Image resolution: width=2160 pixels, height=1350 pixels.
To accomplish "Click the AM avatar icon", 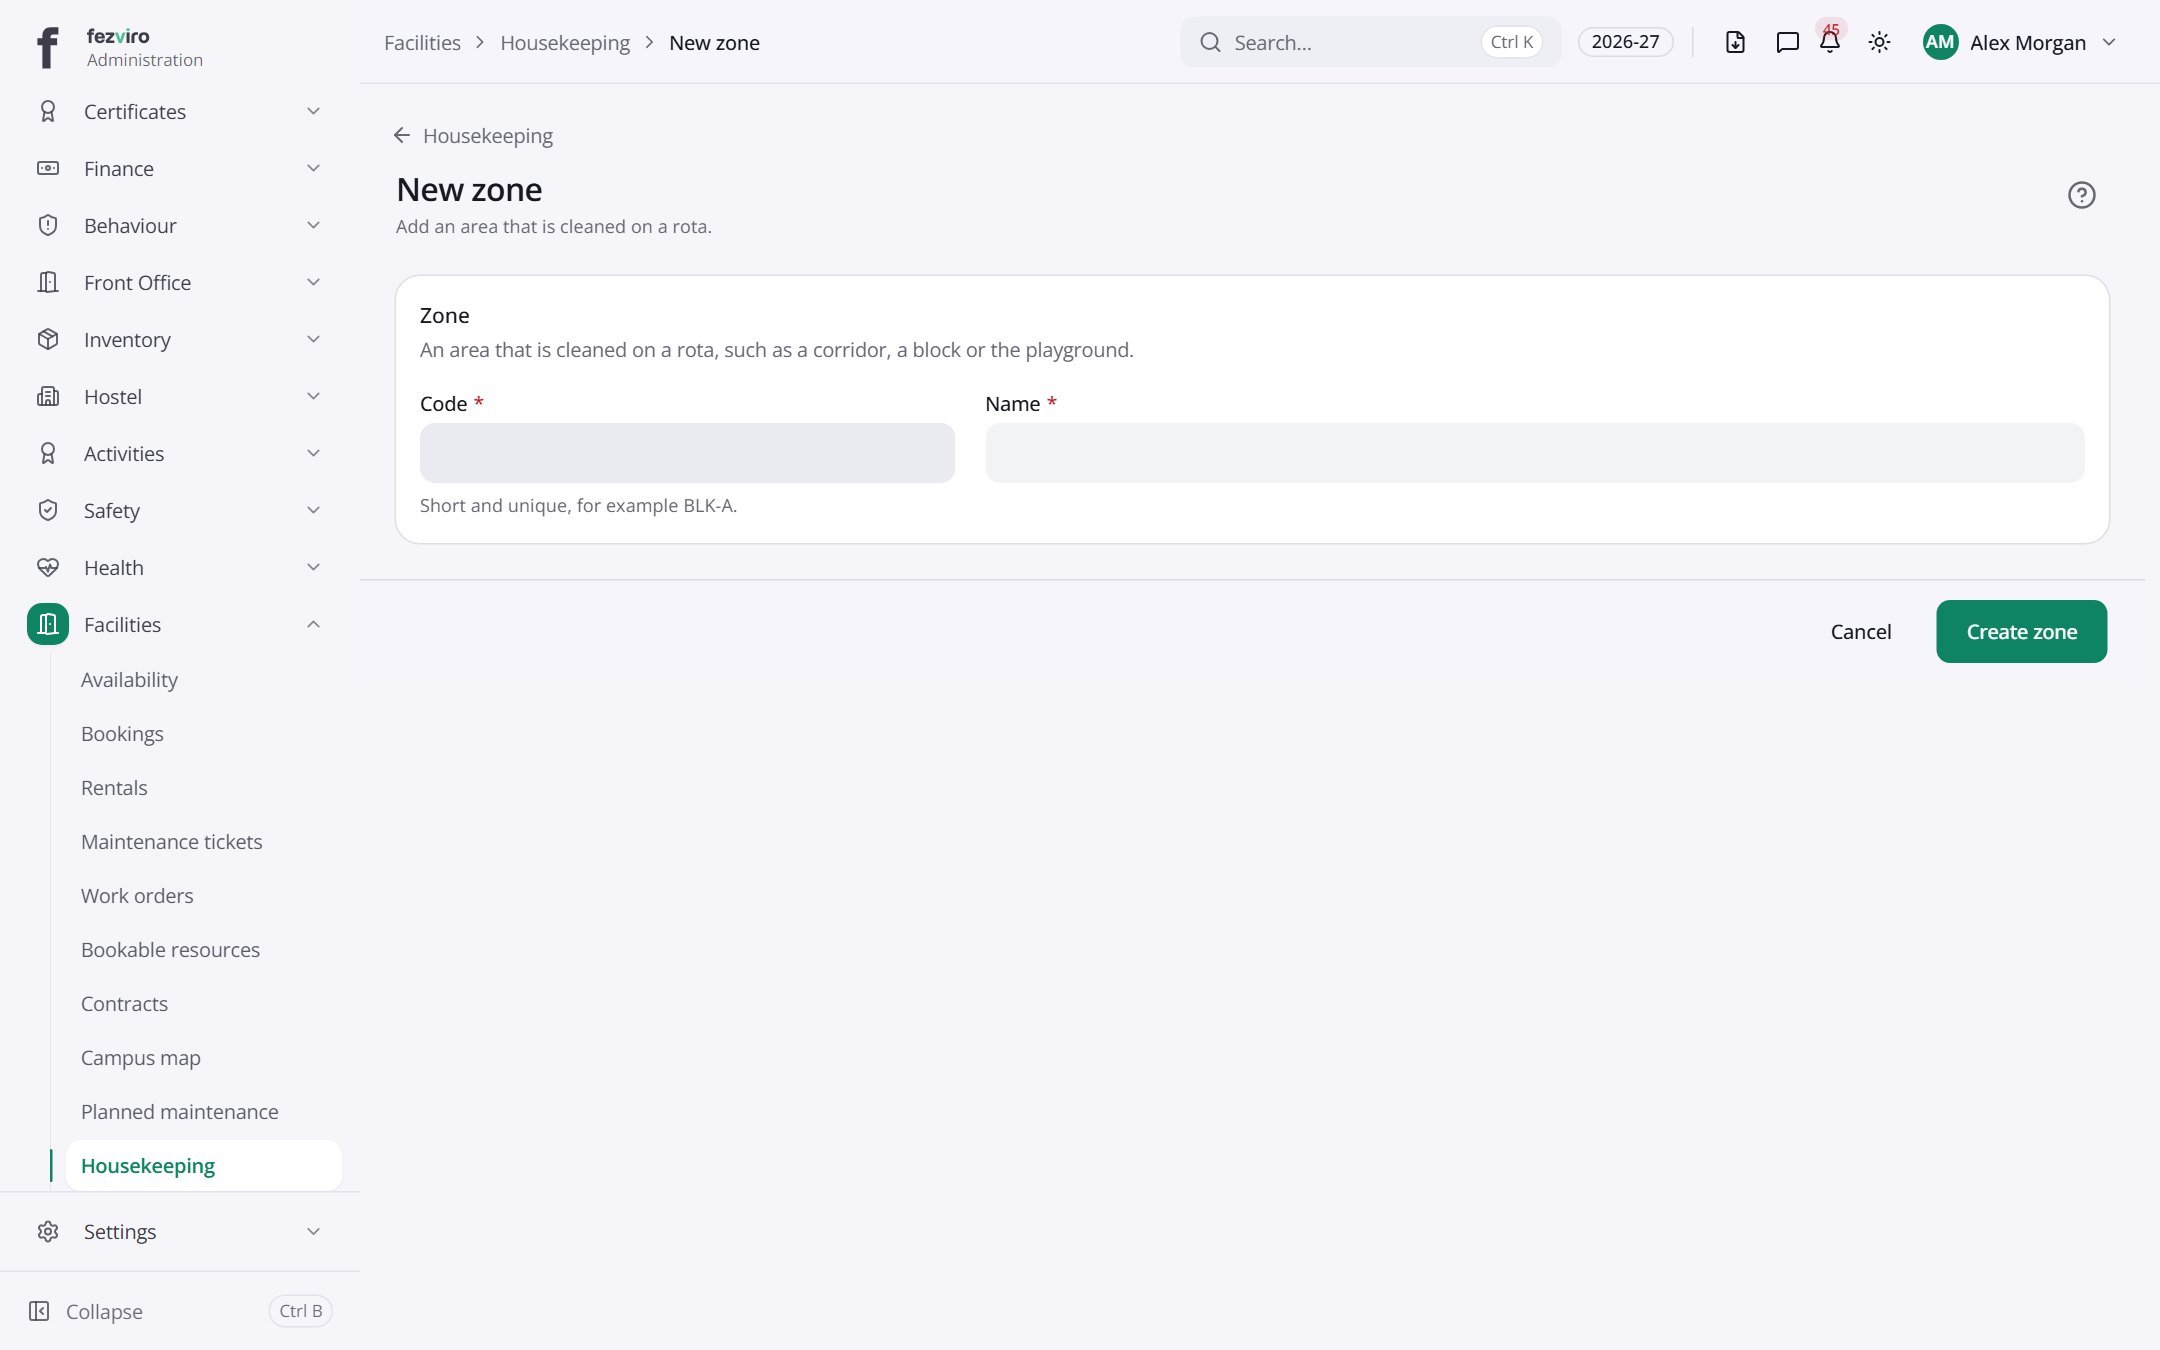I will click(x=1940, y=42).
